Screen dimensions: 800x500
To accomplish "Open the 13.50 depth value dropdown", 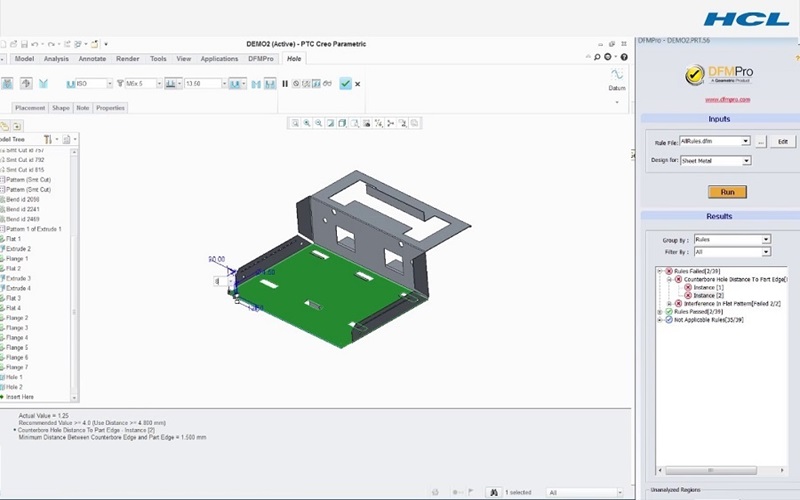I will tap(224, 84).
